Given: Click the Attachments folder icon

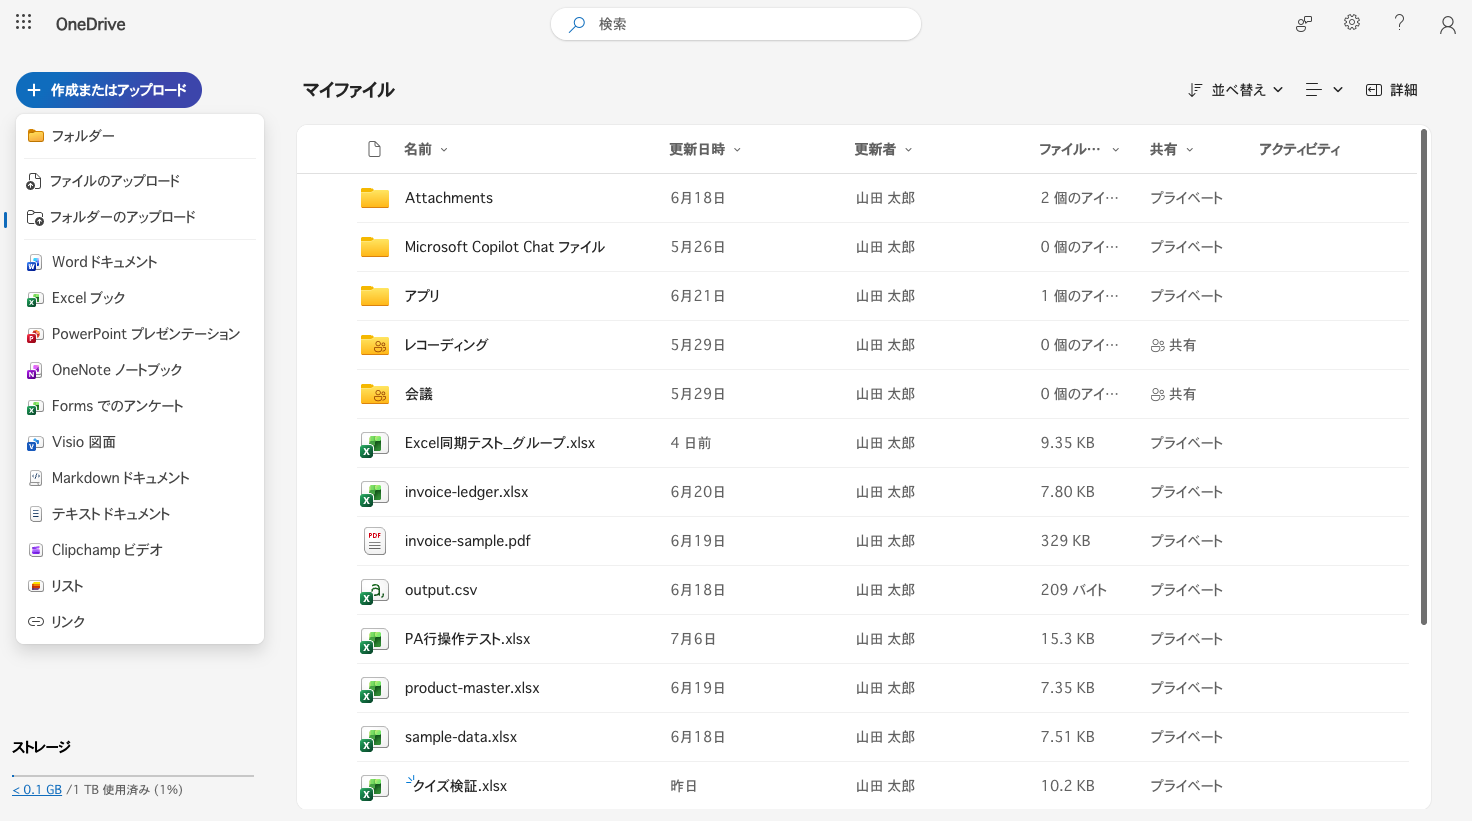Looking at the screenshot, I should (375, 198).
